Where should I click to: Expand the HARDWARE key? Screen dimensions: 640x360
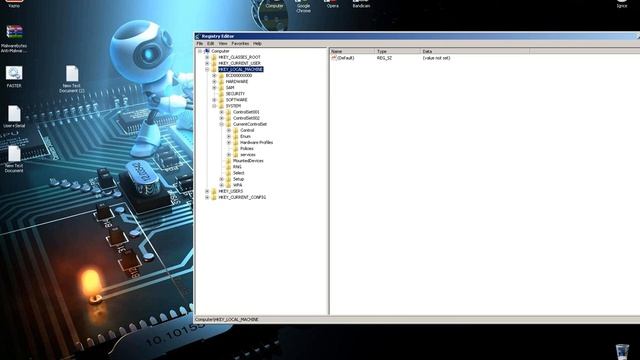point(215,82)
